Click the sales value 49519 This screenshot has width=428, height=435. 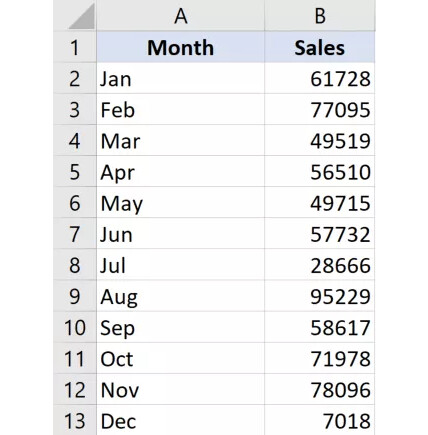[x=320, y=141]
